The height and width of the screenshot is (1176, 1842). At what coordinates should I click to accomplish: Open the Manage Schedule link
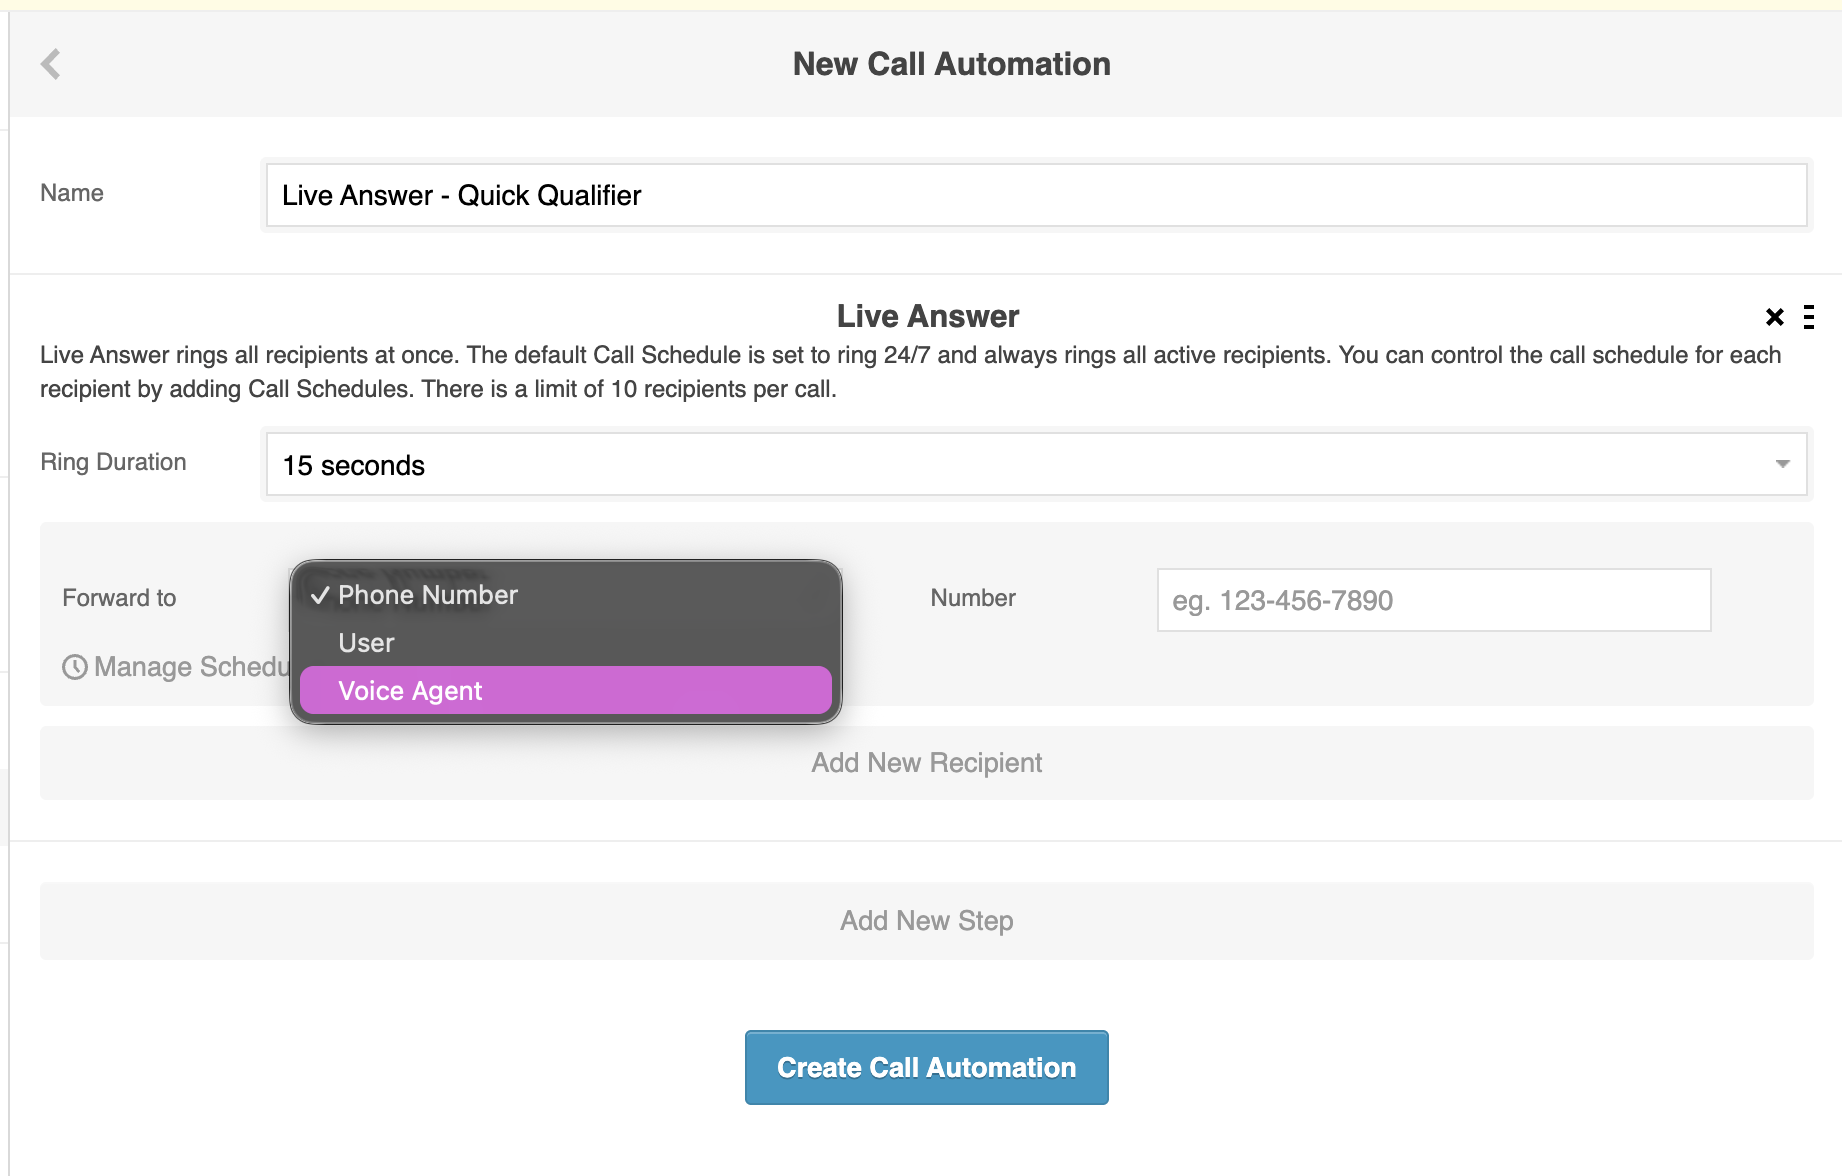(x=190, y=667)
